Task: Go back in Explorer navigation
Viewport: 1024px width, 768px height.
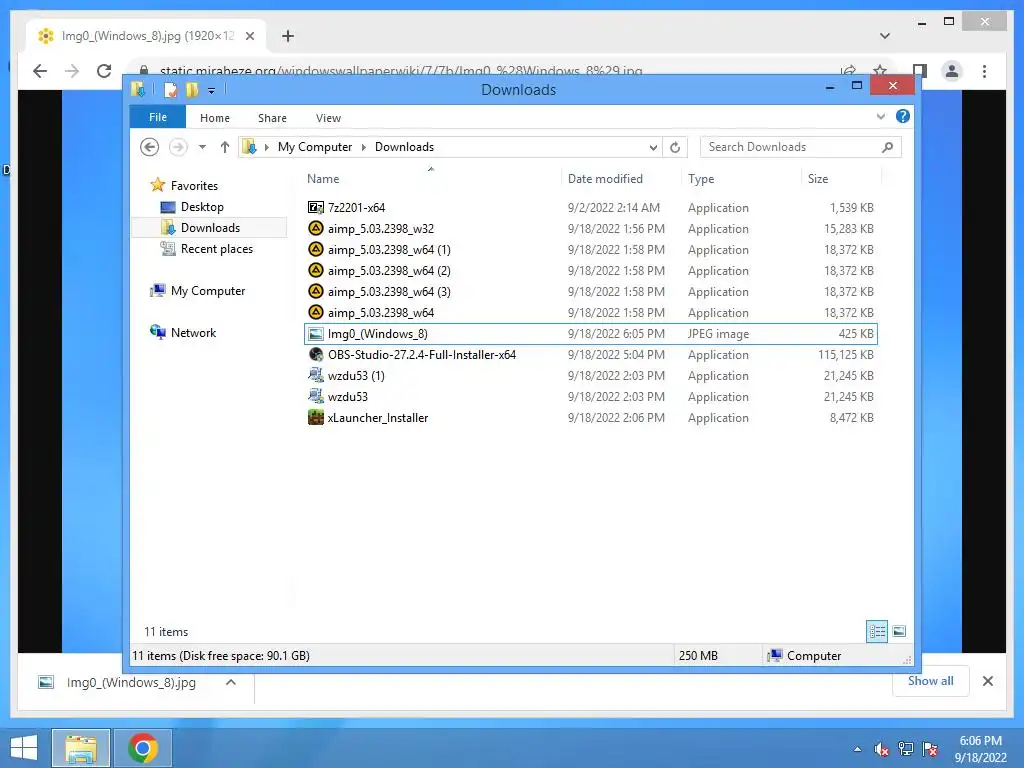Action: click(x=150, y=147)
